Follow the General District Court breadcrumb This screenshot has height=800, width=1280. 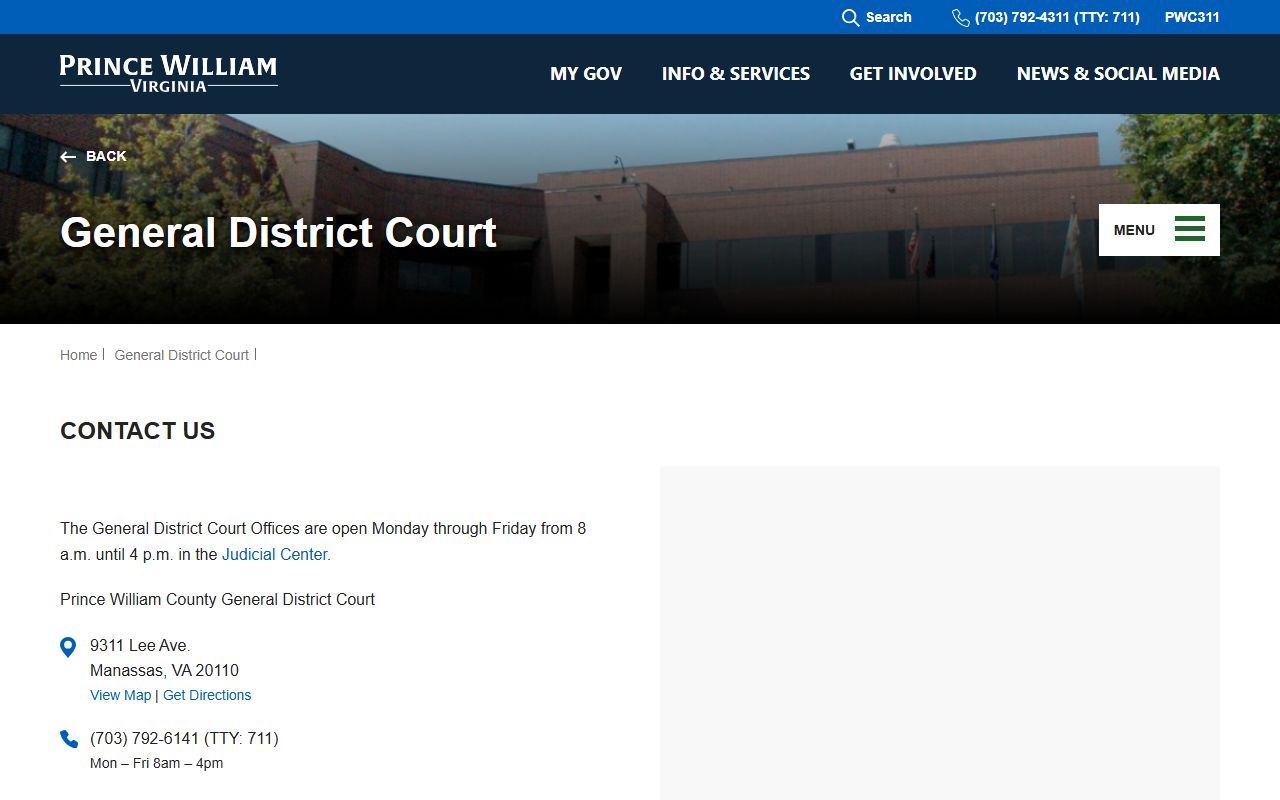point(182,355)
